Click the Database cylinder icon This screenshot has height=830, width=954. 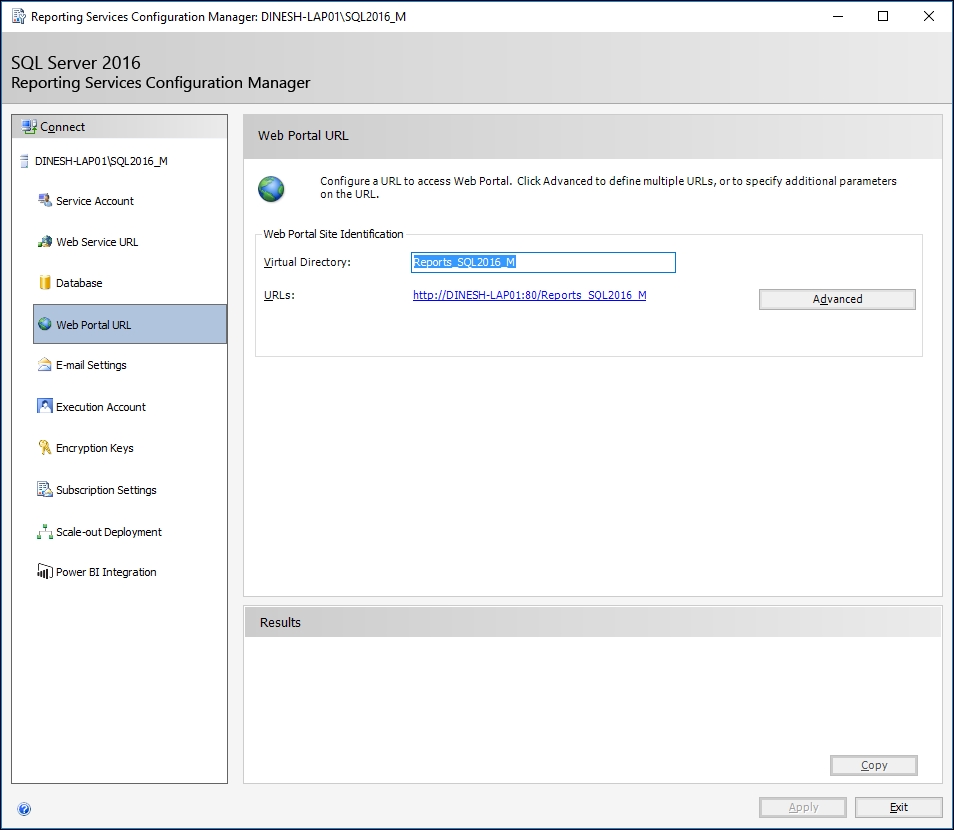tap(44, 282)
